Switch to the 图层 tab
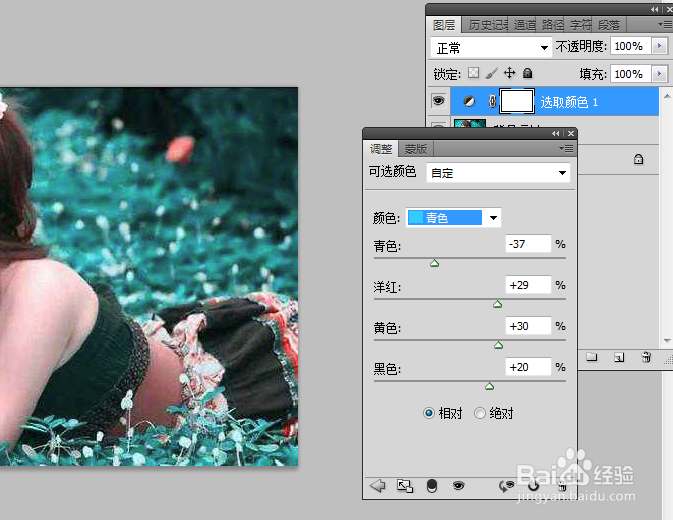The height and width of the screenshot is (520, 673). pos(444,25)
